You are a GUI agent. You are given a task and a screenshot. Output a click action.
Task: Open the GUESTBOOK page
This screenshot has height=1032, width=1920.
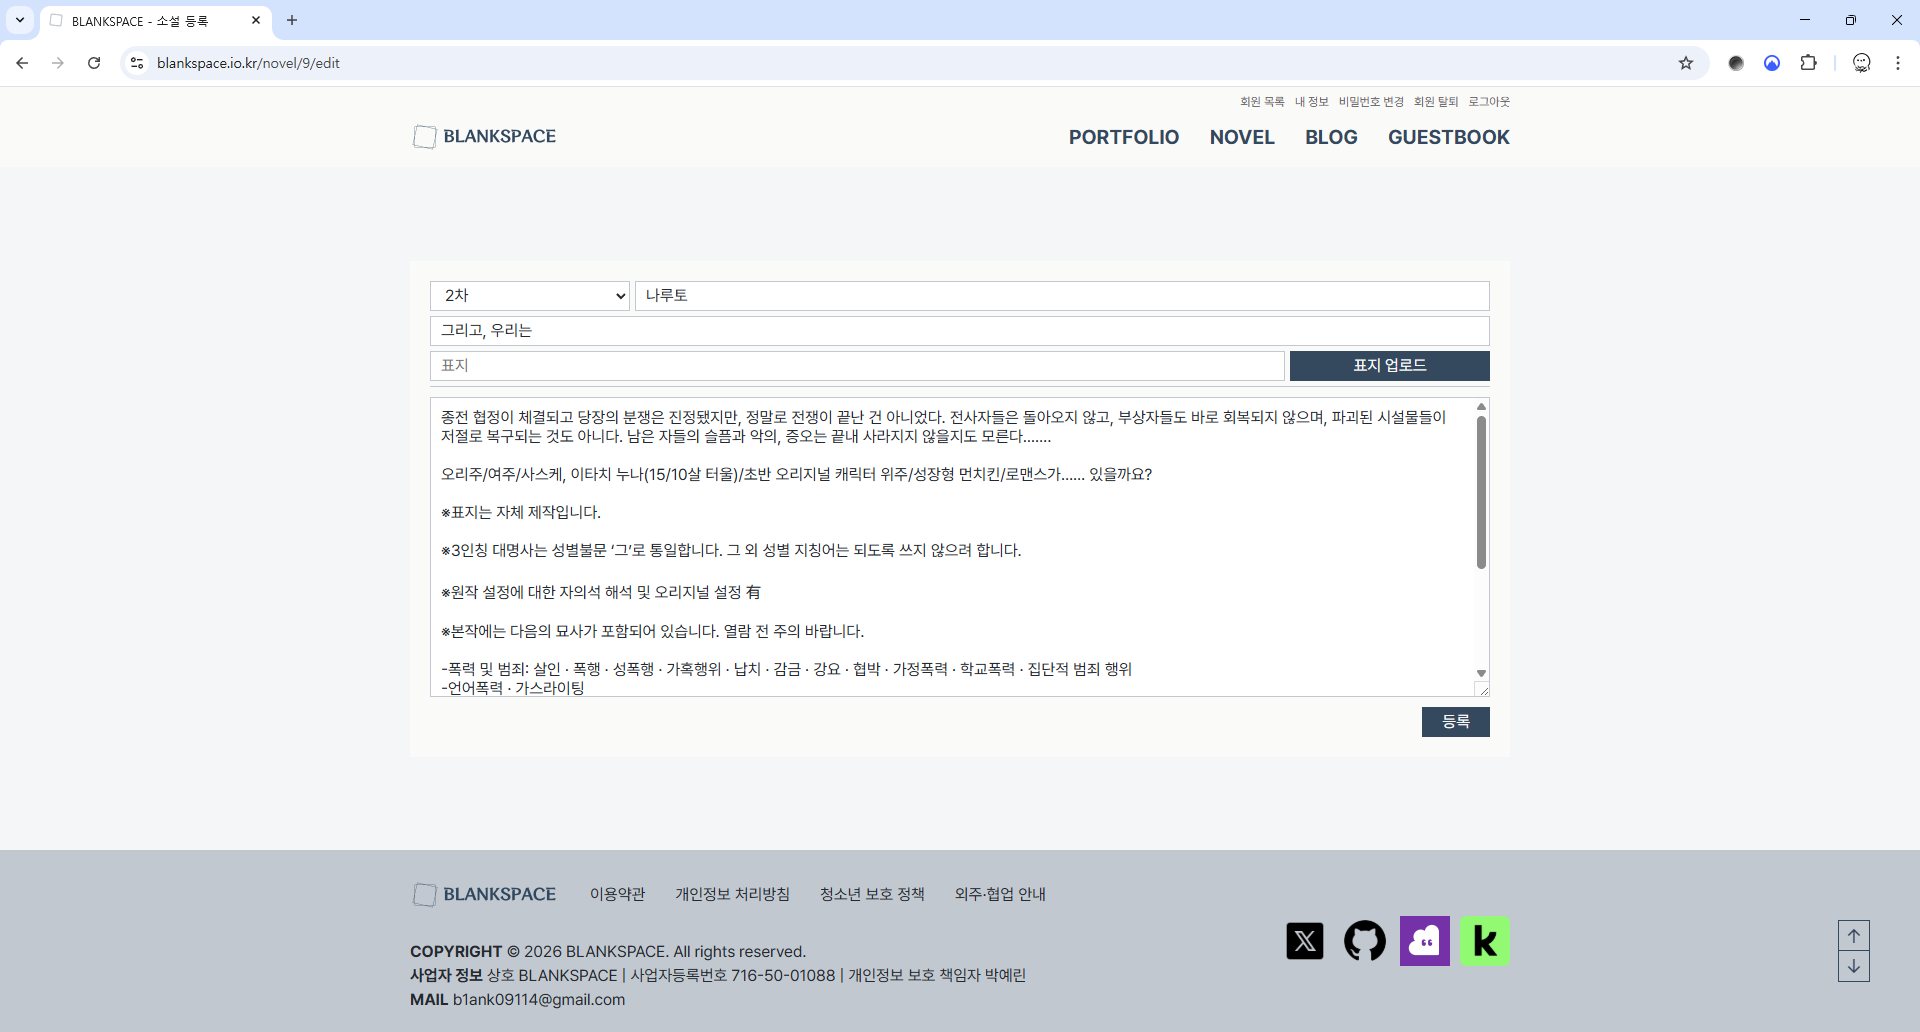[1448, 137]
